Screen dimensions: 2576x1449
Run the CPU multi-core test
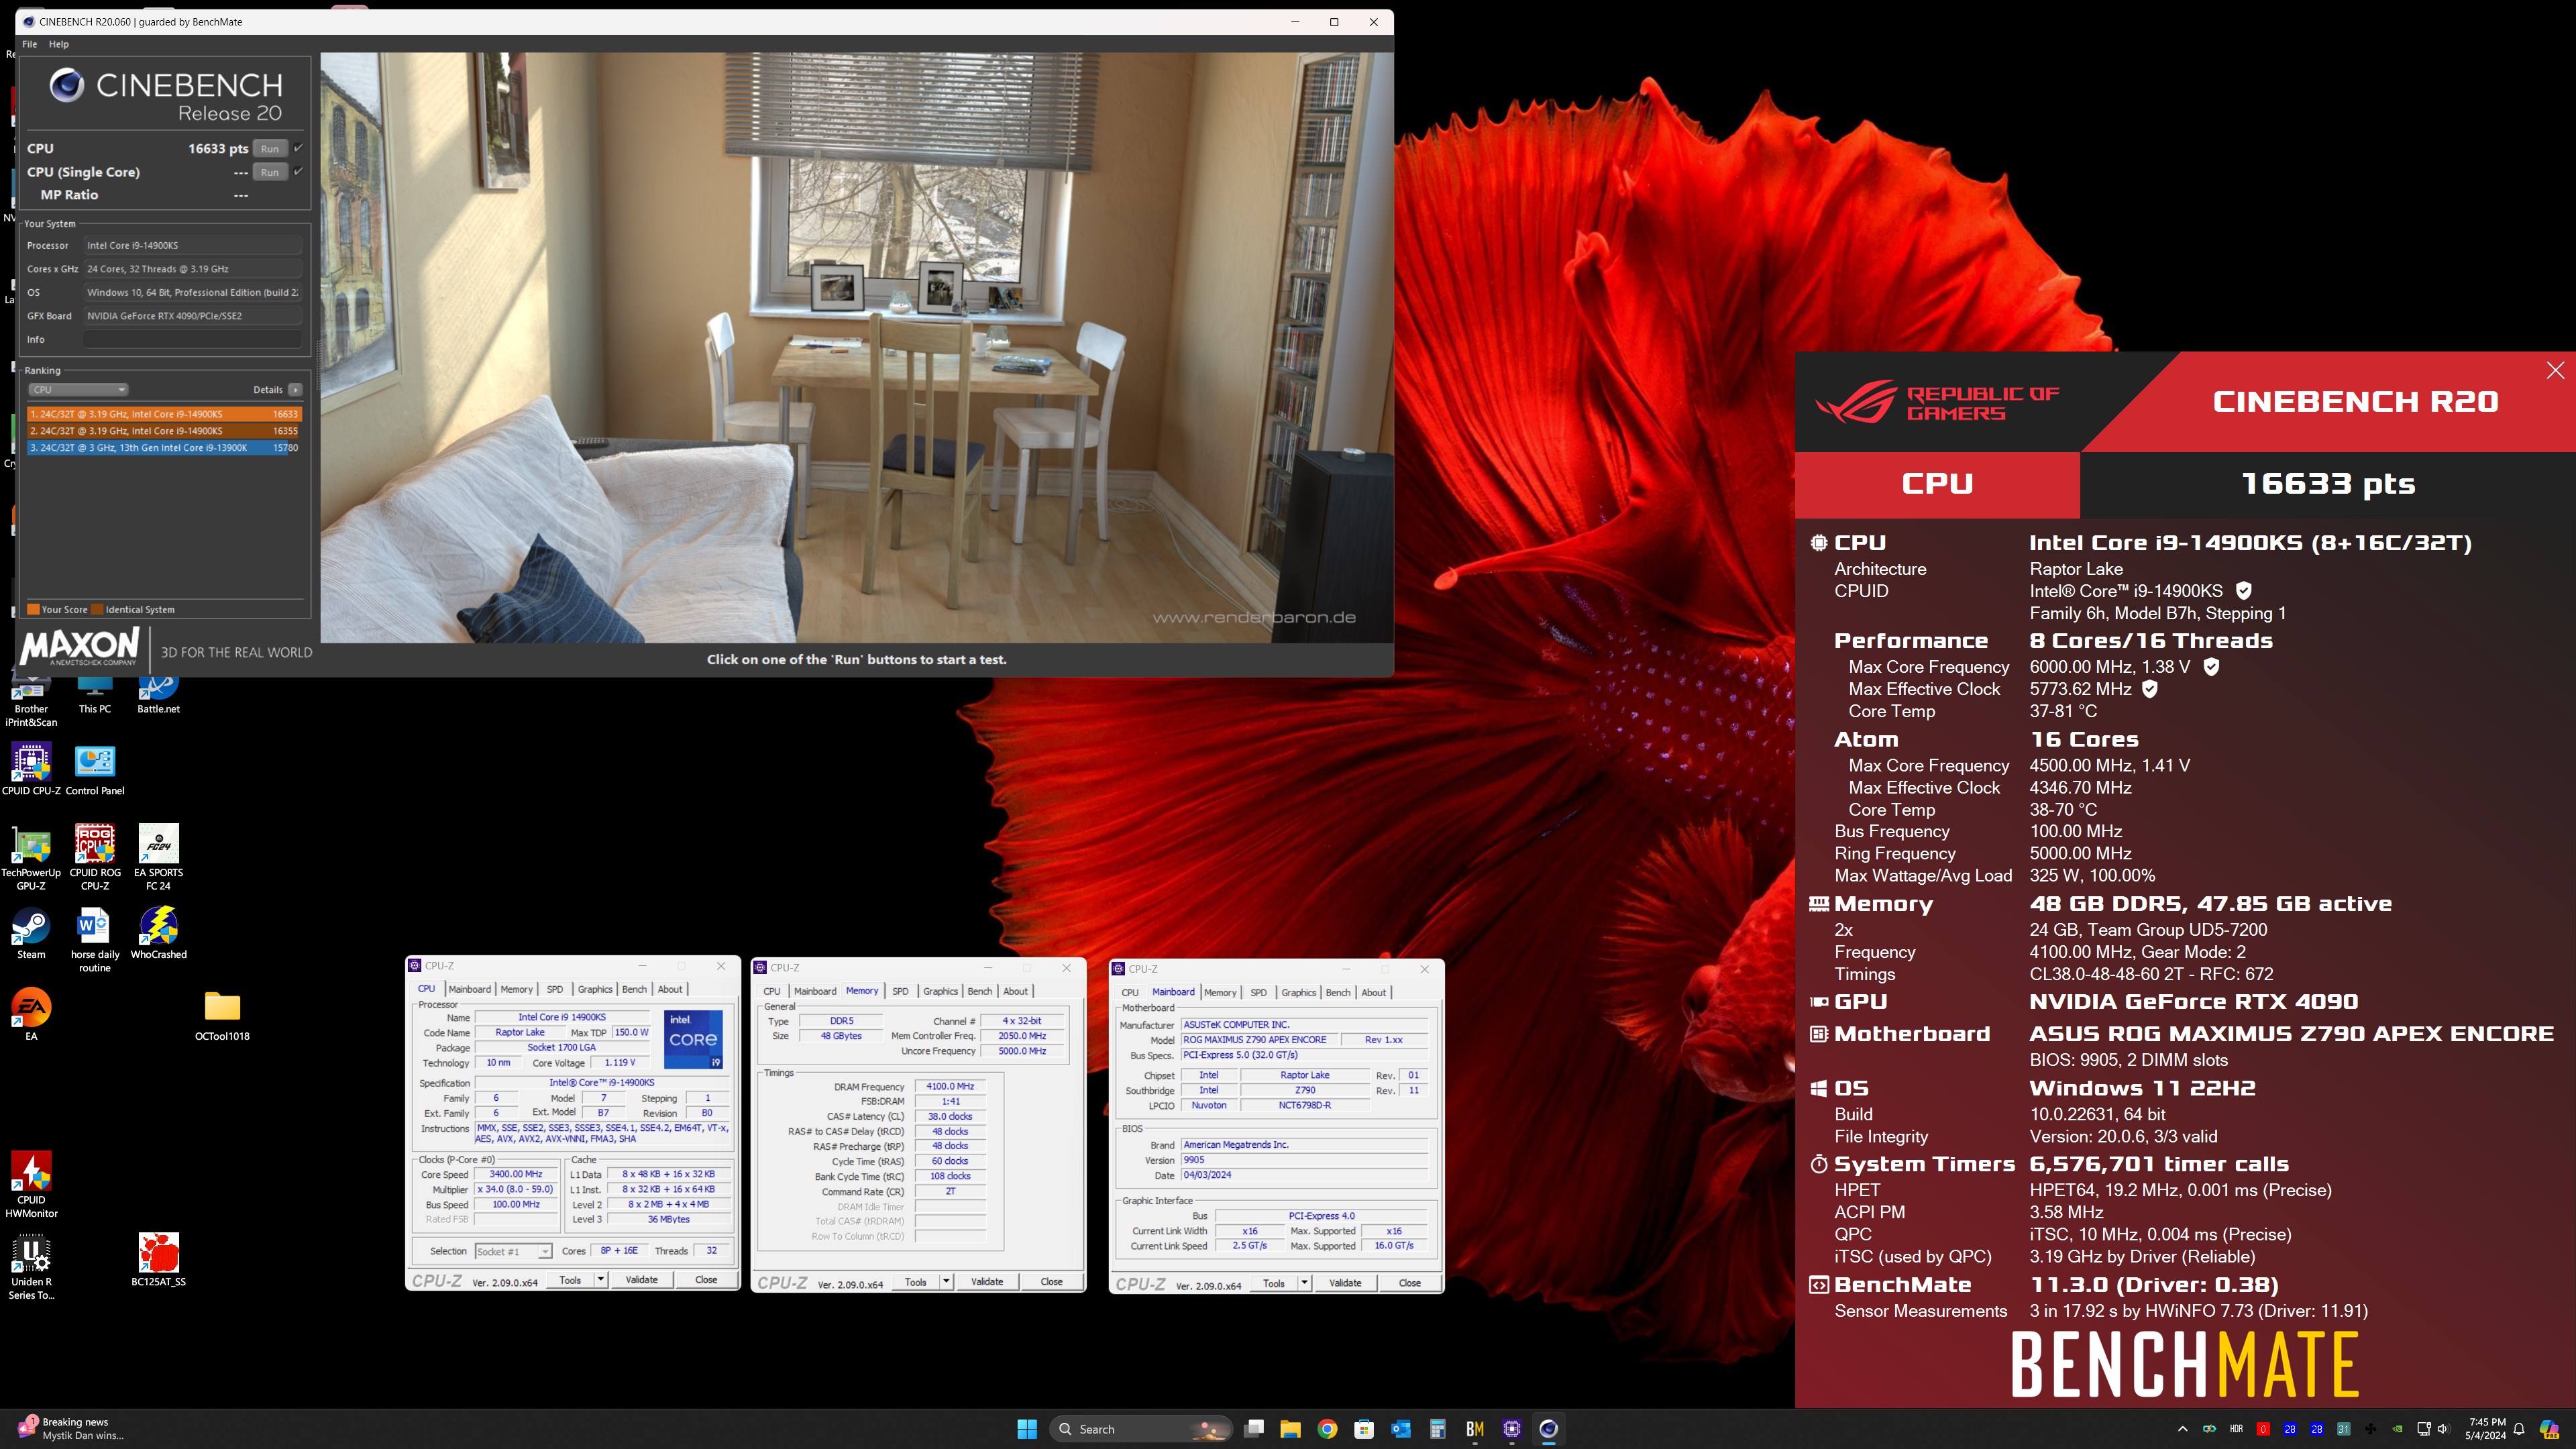pyautogui.click(x=270, y=148)
